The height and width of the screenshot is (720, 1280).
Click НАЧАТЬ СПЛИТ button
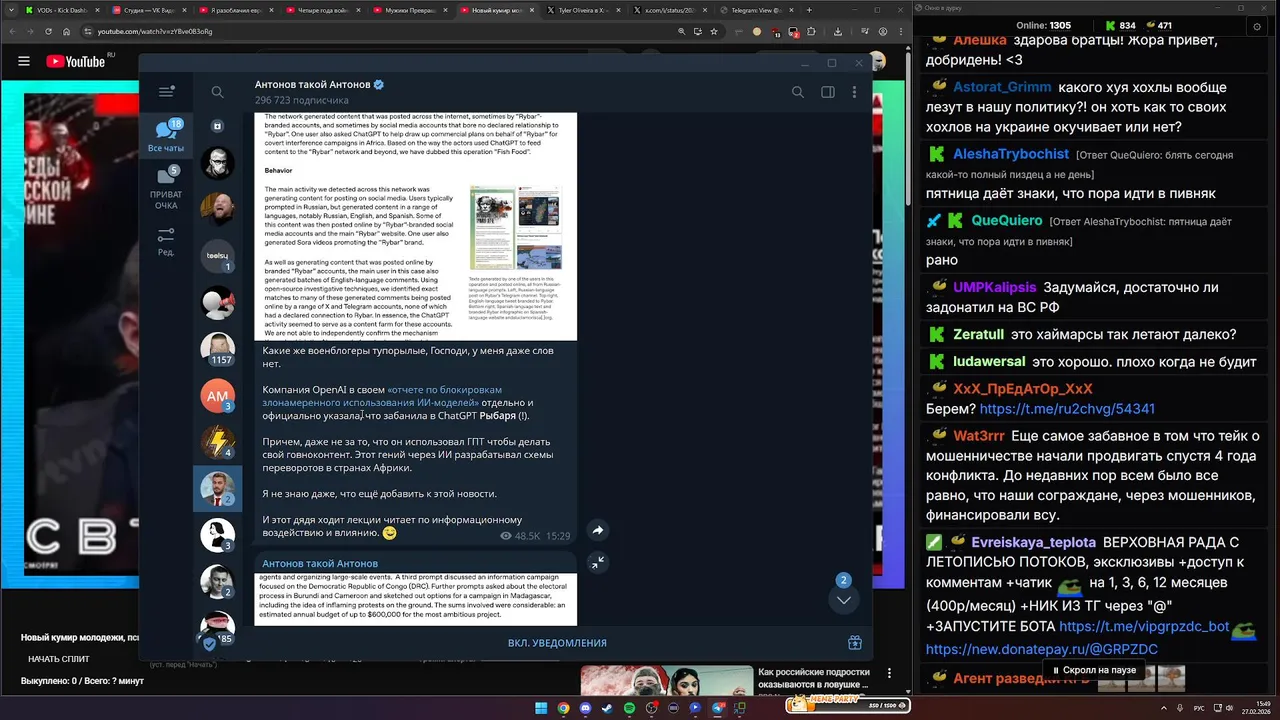[x=59, y=659]
